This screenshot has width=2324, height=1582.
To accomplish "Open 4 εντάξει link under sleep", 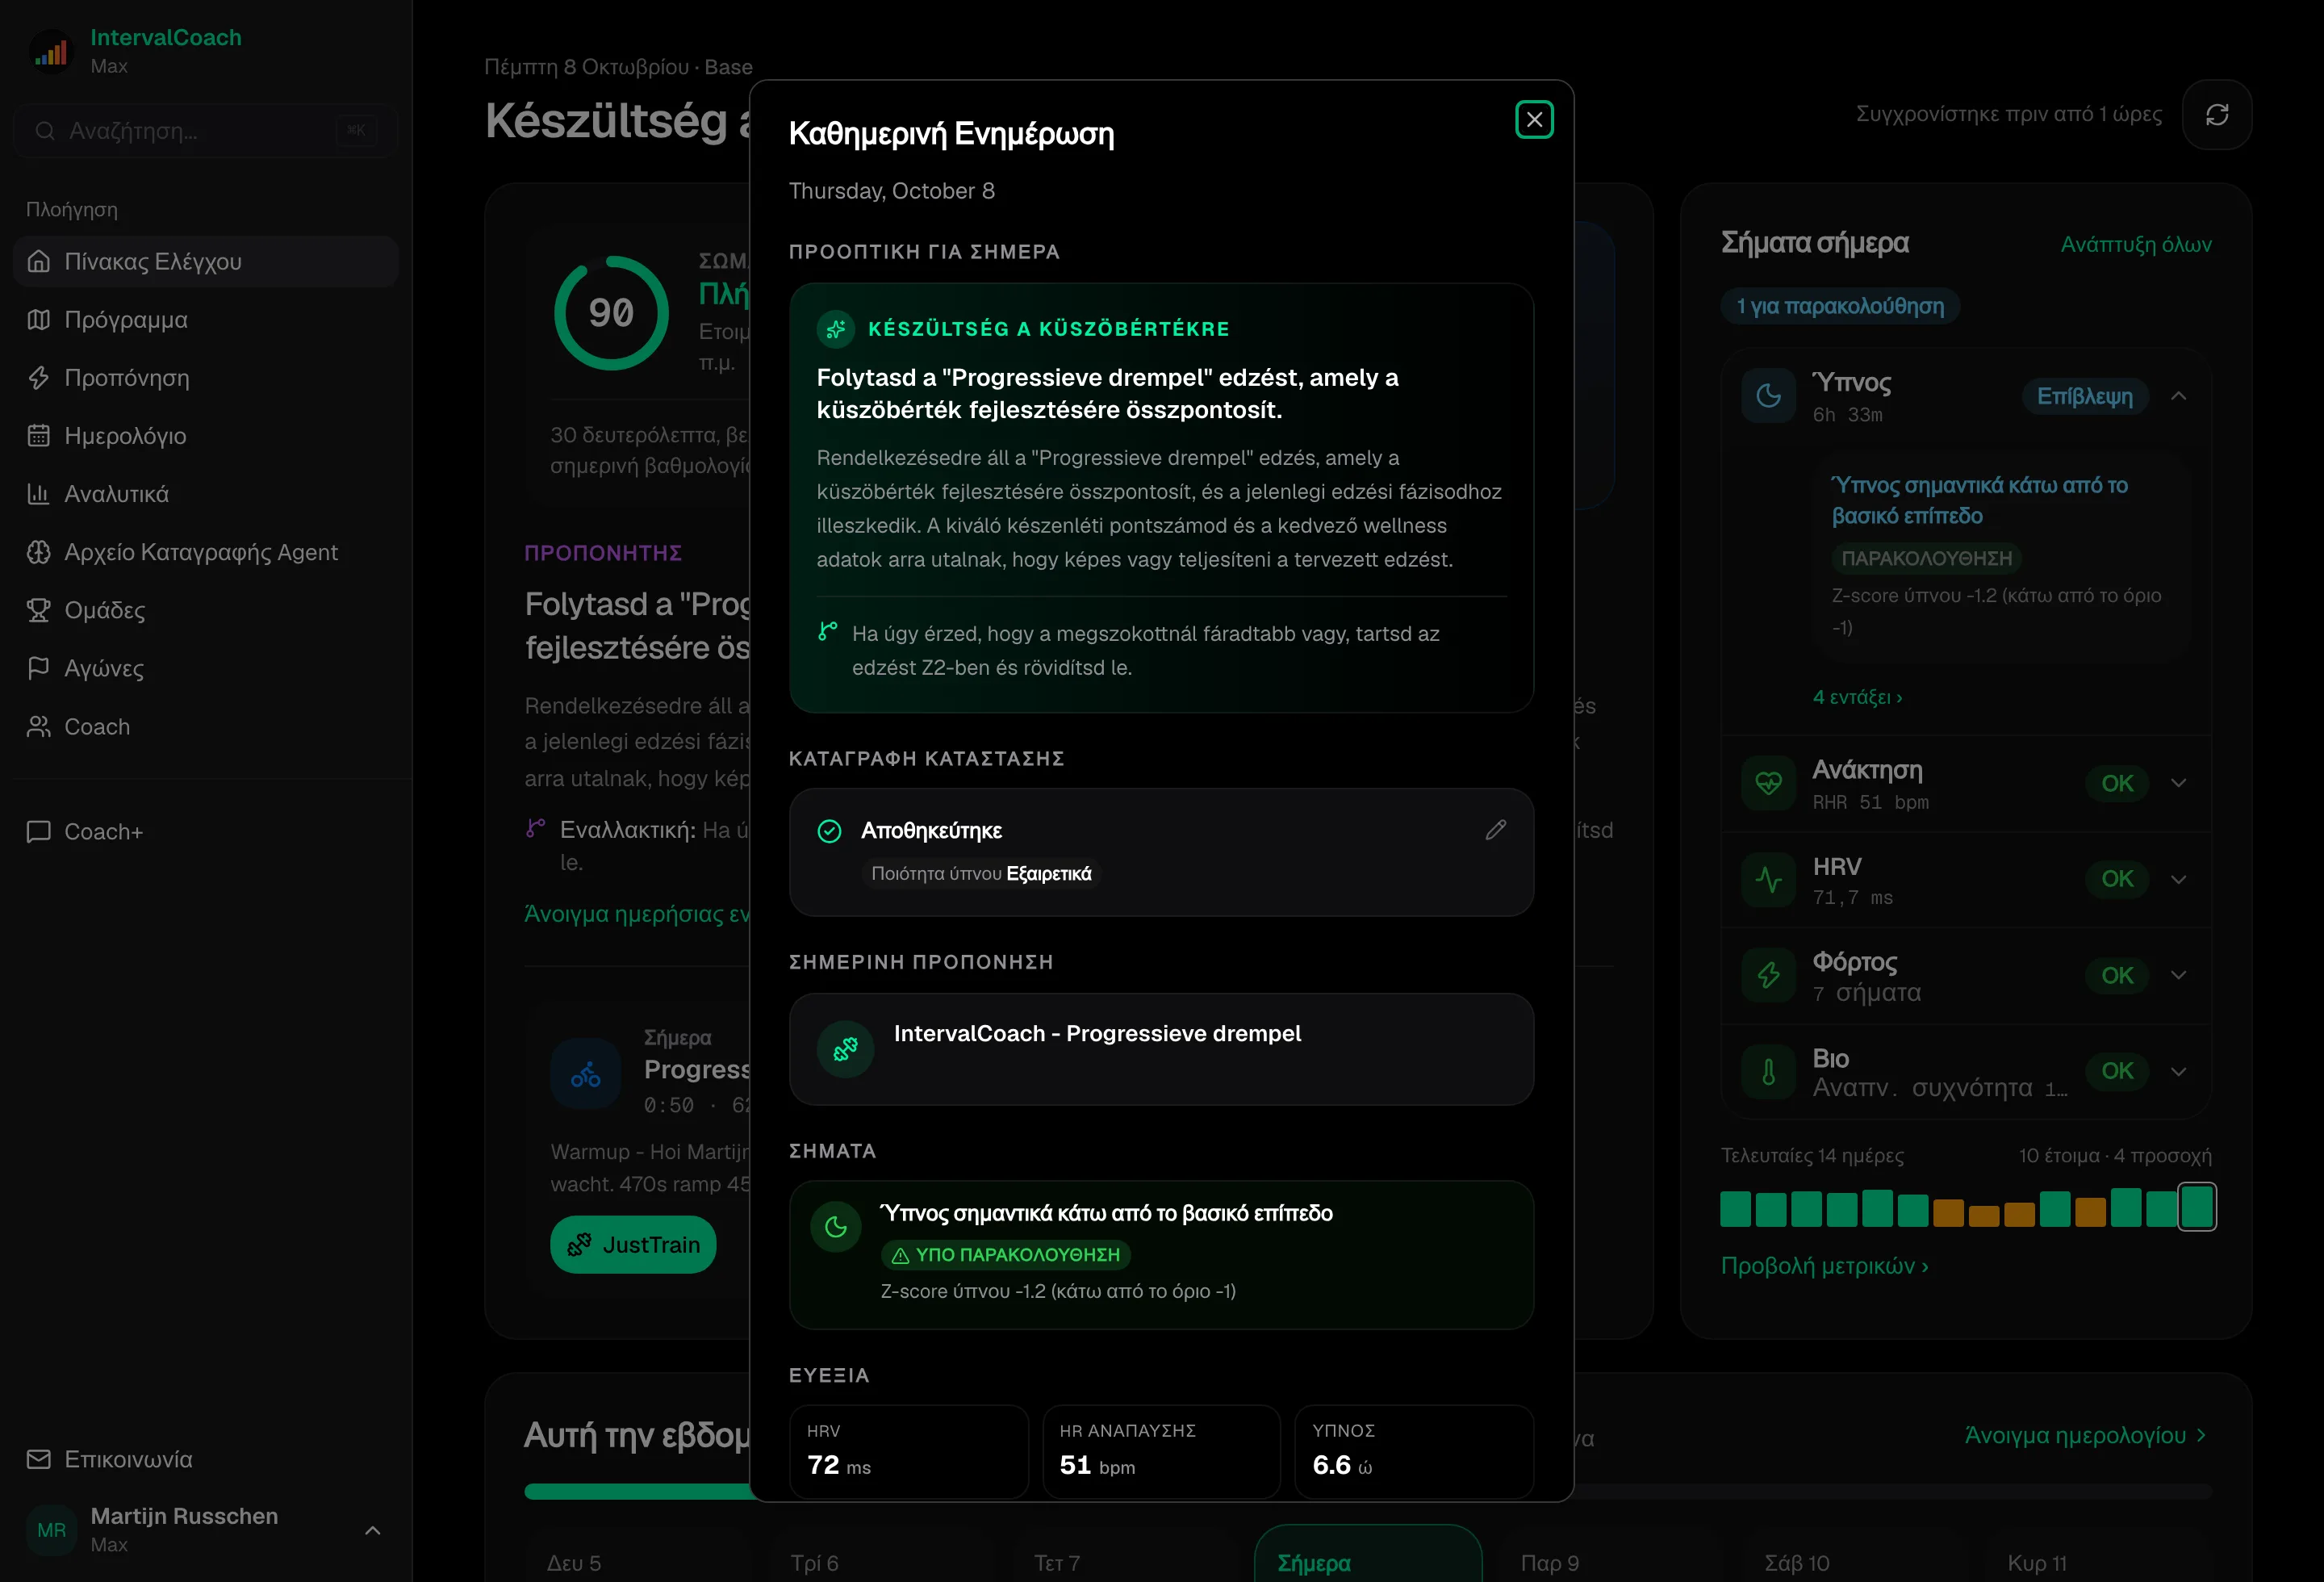I will coord(1857,697).
